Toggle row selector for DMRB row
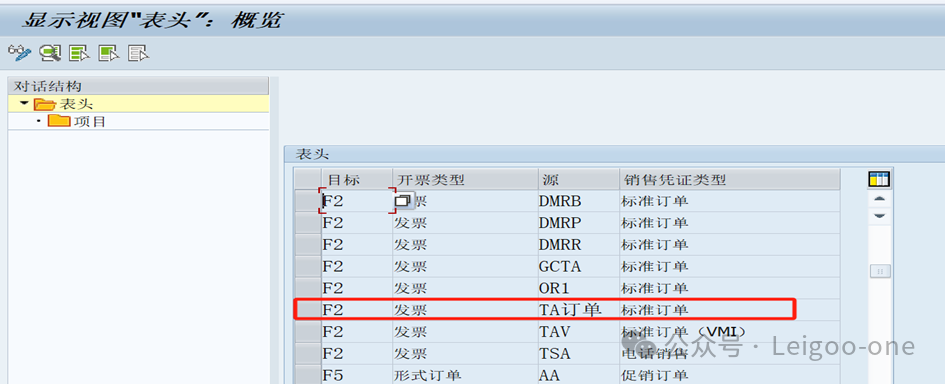 pyautogui.click(x=307, y=201)
